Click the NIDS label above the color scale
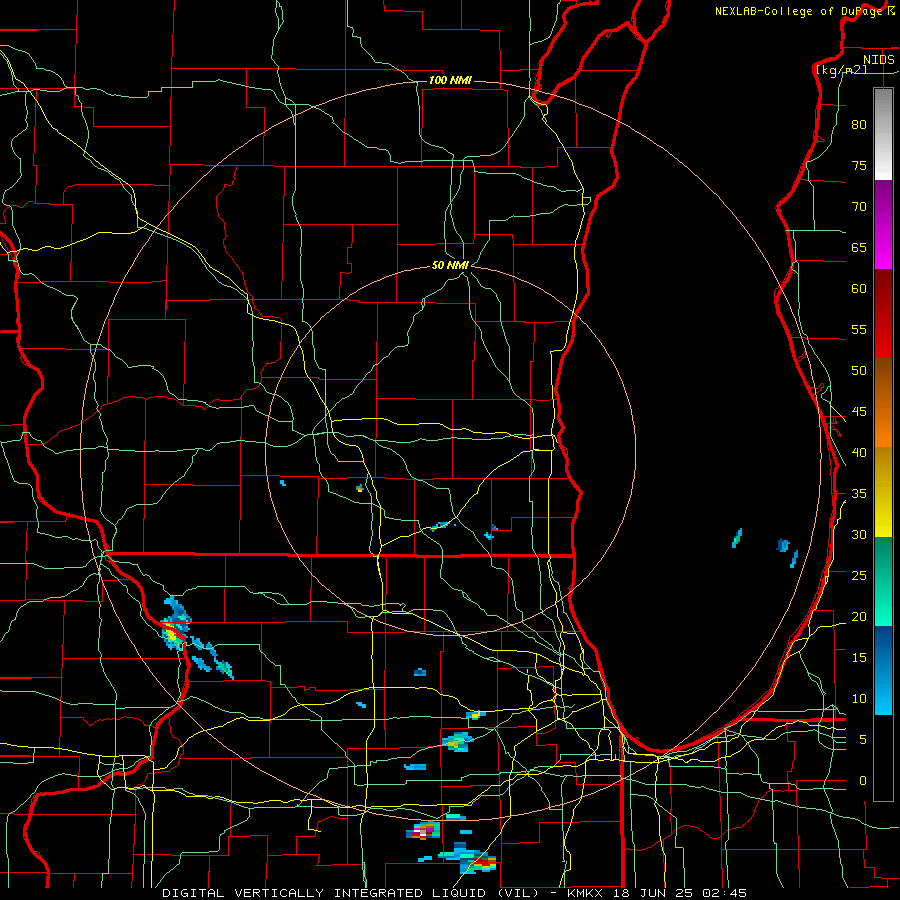Image resolution: width=900 pixels, height=900 pixels. point(878,60)
